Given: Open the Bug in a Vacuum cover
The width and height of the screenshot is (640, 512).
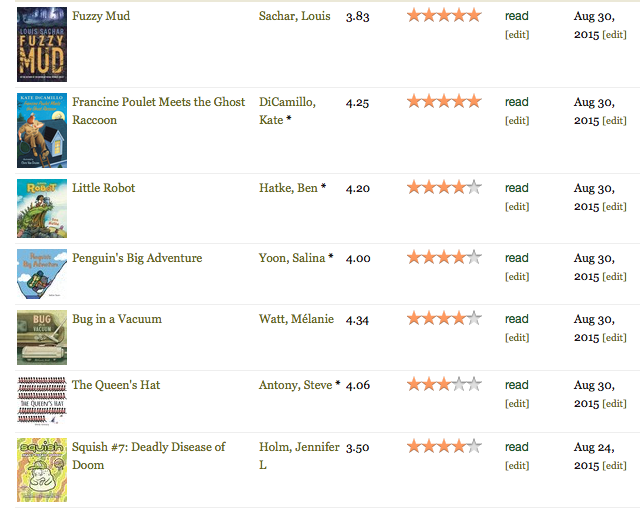Looking at the screenshot, I should [42, 337].
